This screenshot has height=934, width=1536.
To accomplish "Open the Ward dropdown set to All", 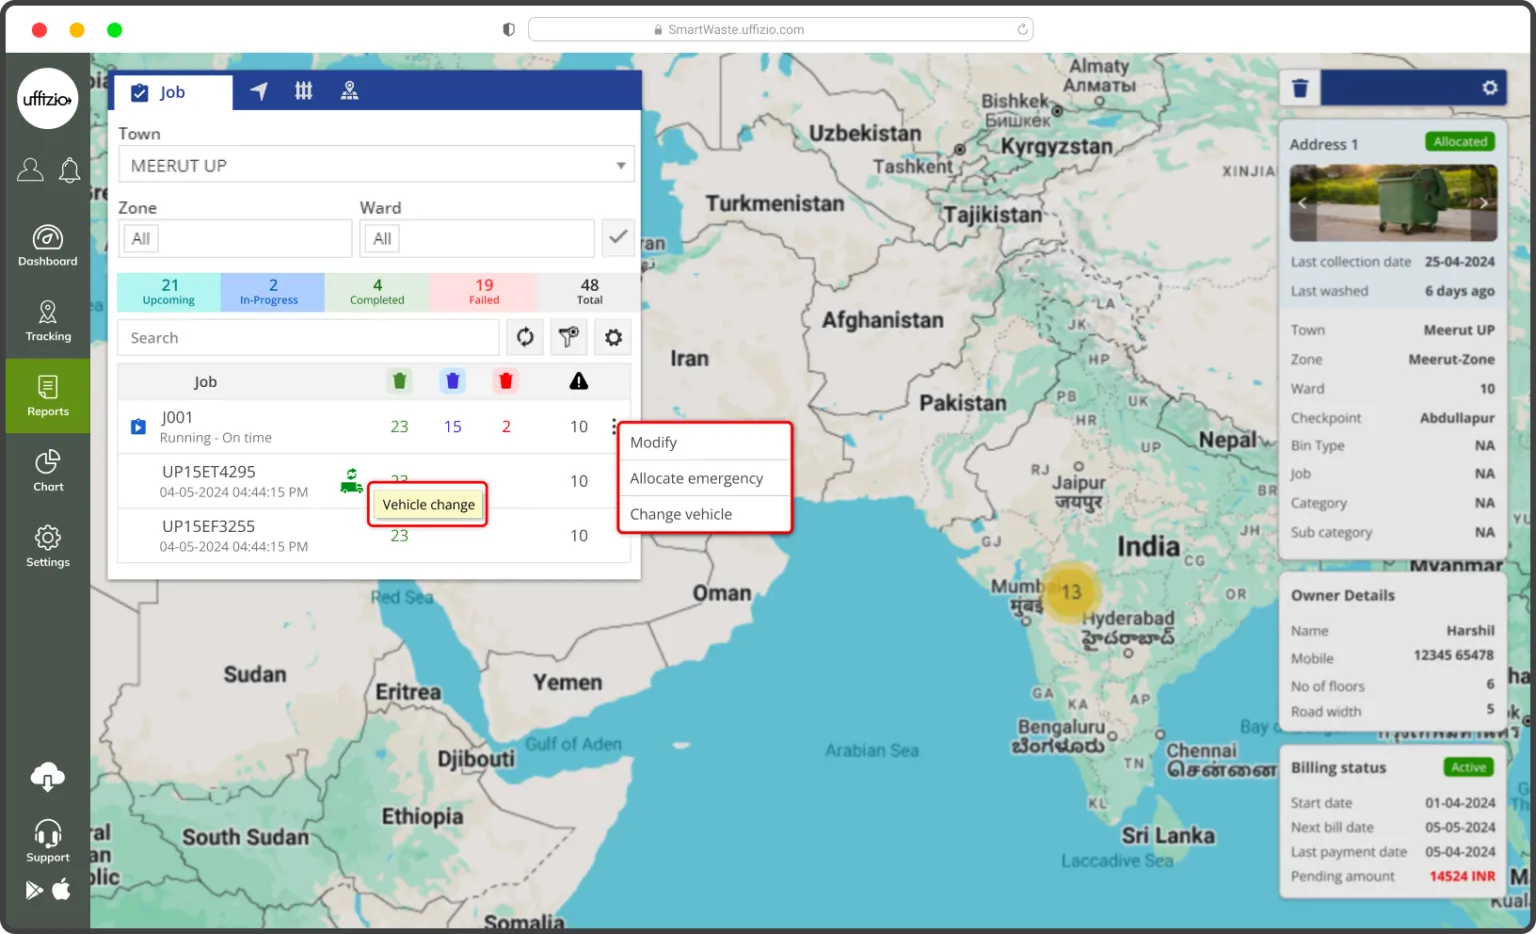I will pos(476,239).
